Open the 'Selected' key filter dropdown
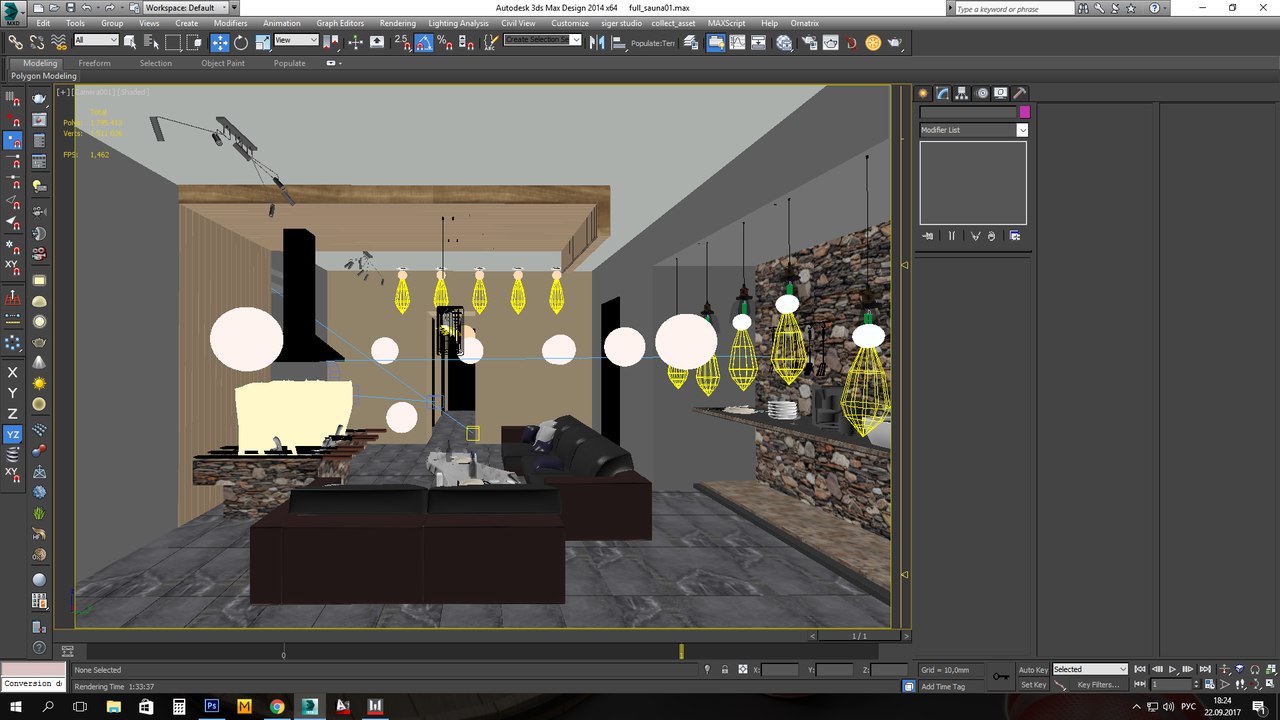Screen dimensions: 1280x720 click(1090, 669)
